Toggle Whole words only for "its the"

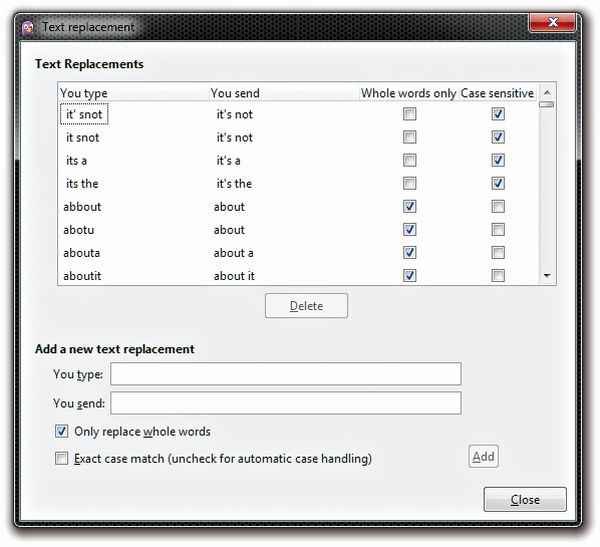tap(409, 183)
